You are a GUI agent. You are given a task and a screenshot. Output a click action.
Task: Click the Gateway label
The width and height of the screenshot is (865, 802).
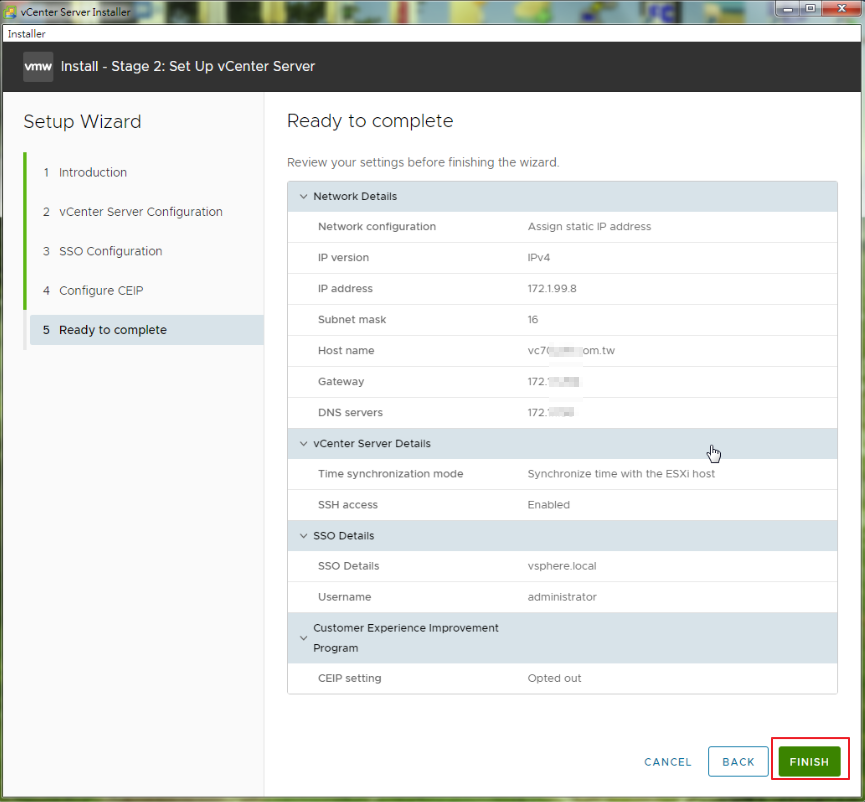341,382
